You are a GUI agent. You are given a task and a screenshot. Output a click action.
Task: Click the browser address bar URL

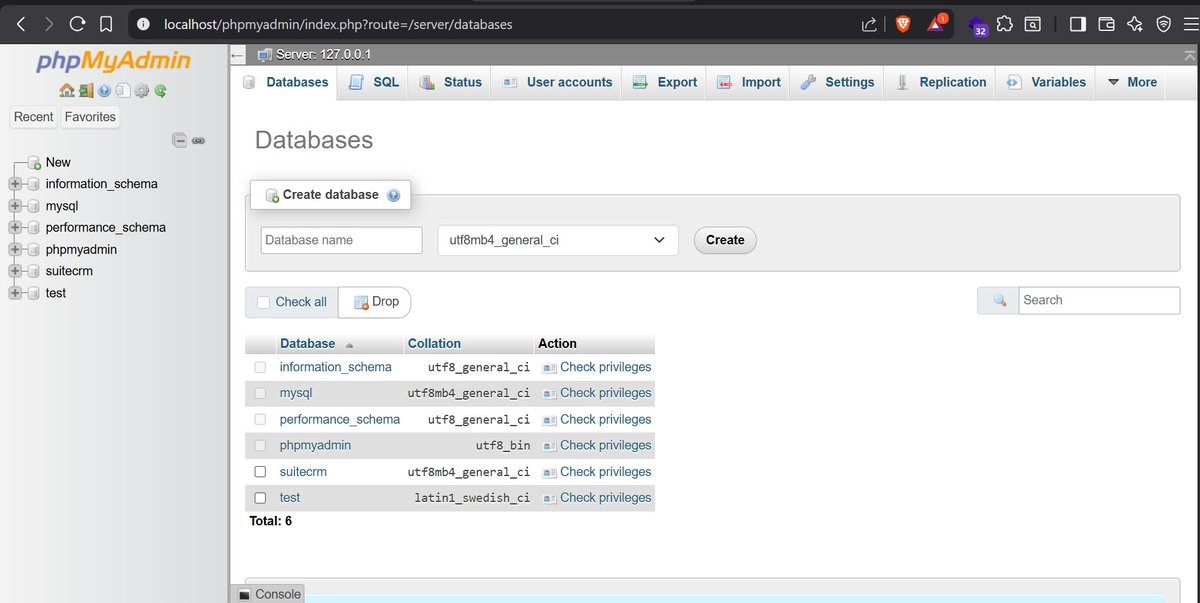338,24
